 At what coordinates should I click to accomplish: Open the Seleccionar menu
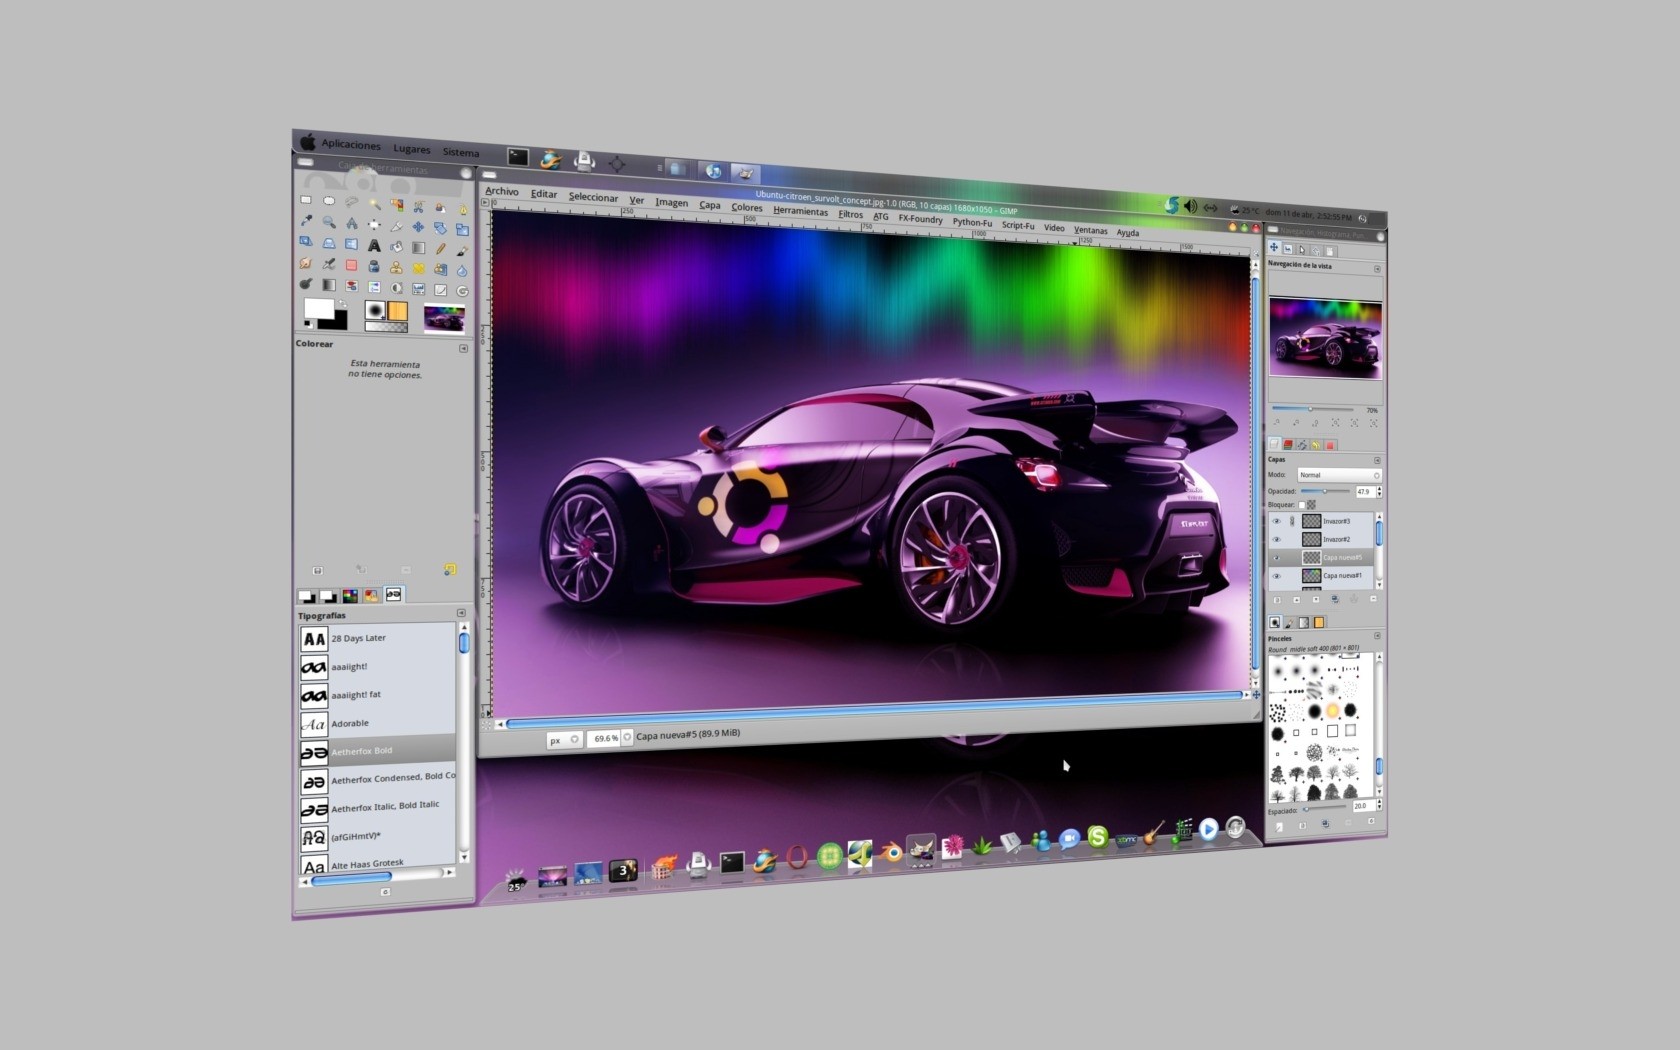[593, 197]
